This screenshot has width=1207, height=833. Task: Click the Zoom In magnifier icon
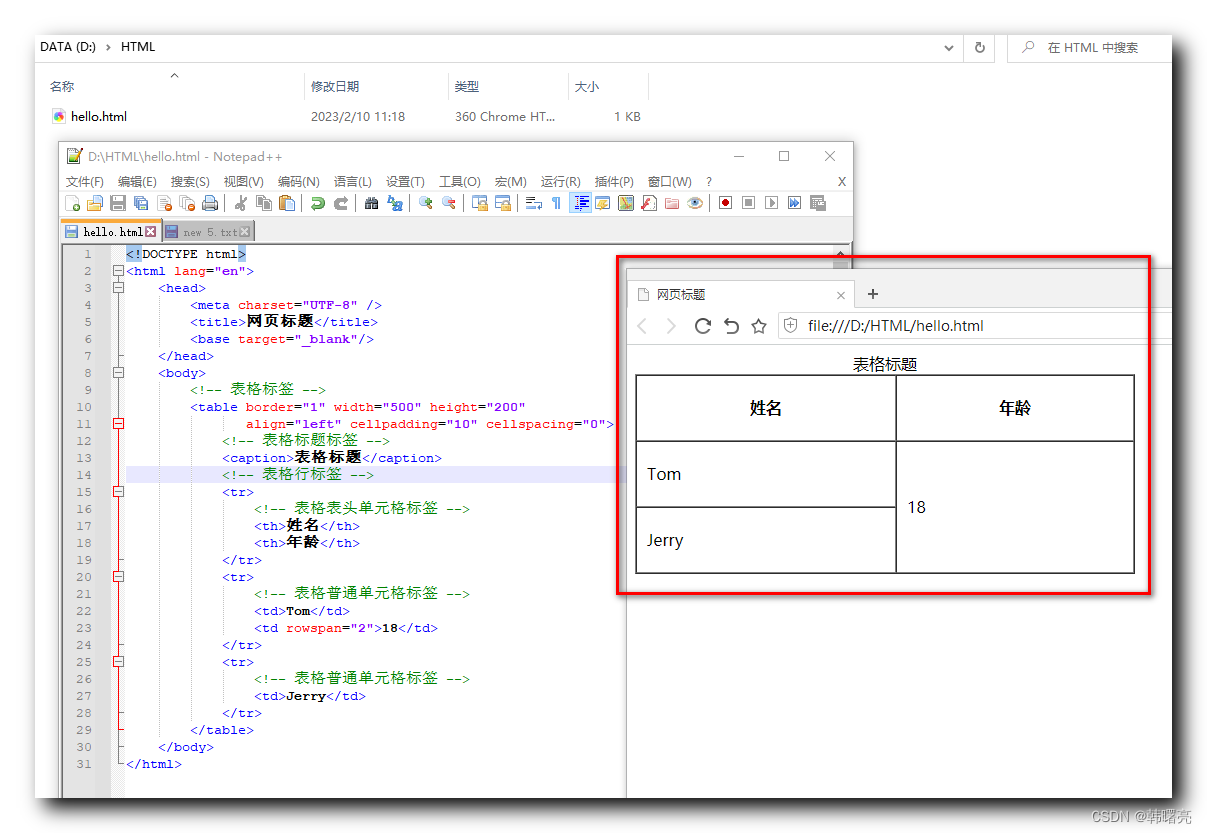coord(426,203)
